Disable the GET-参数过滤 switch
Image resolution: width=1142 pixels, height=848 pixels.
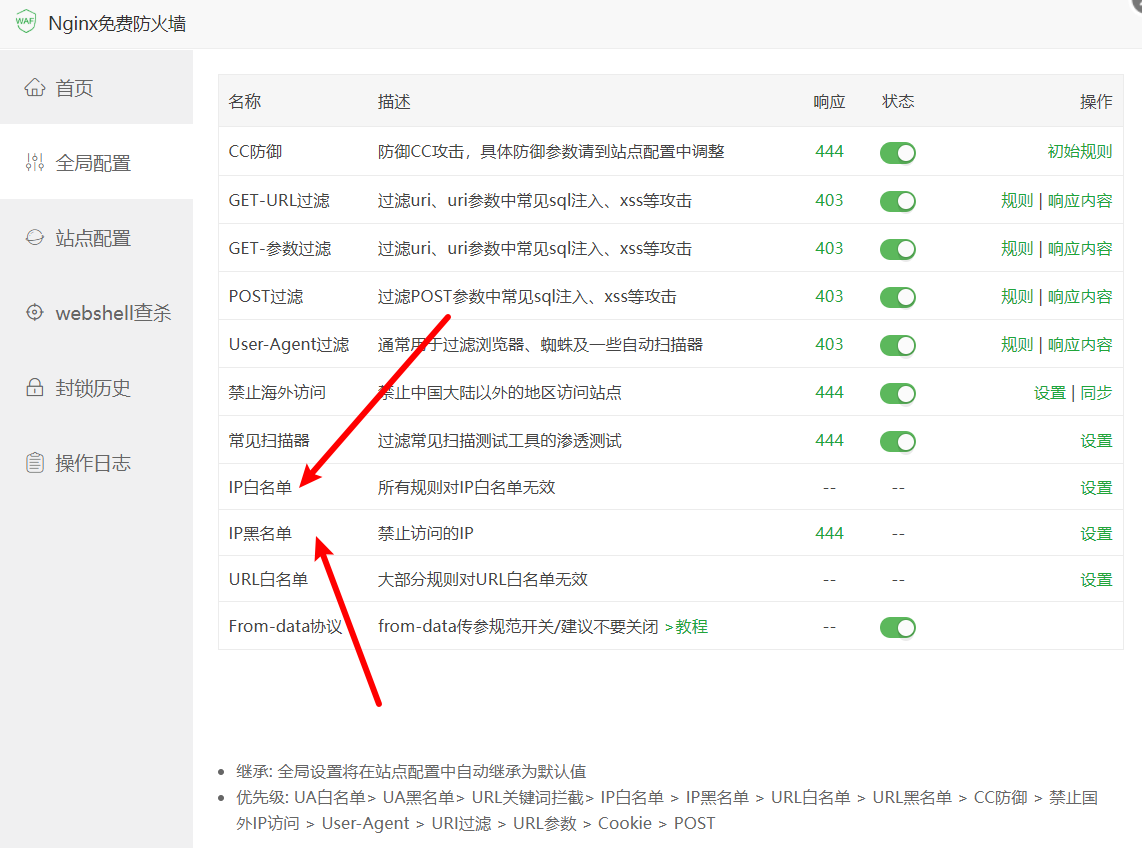897,249
